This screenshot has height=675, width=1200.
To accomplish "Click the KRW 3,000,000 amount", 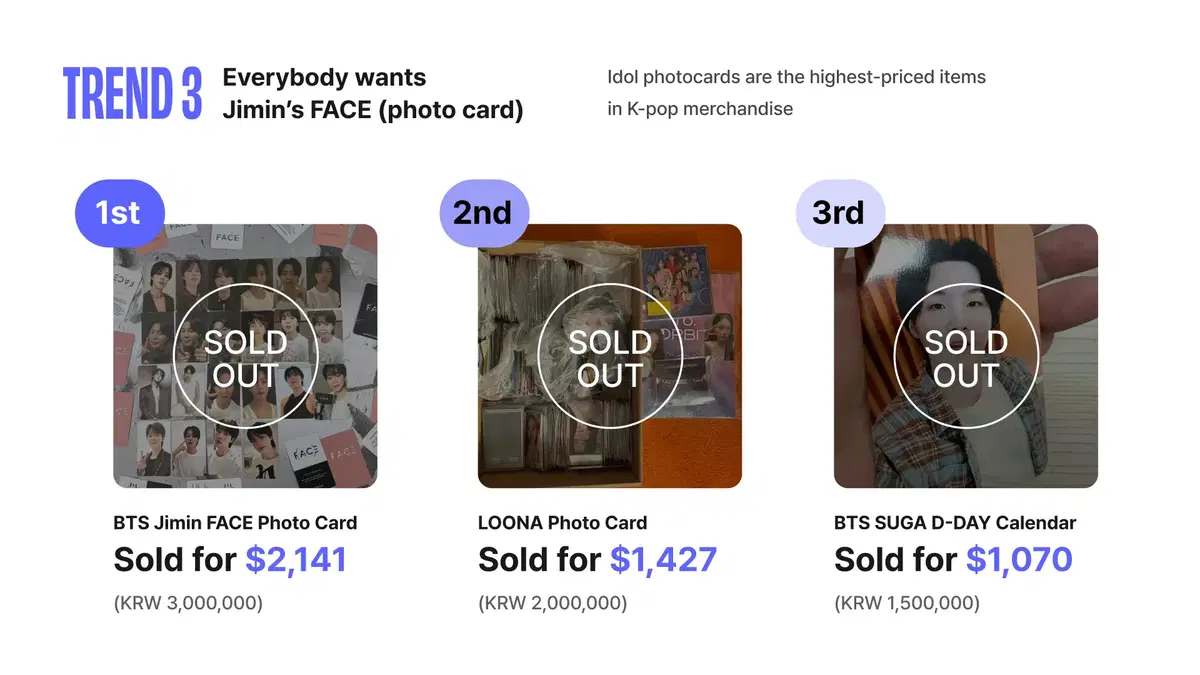I will [x=188, y=603].
